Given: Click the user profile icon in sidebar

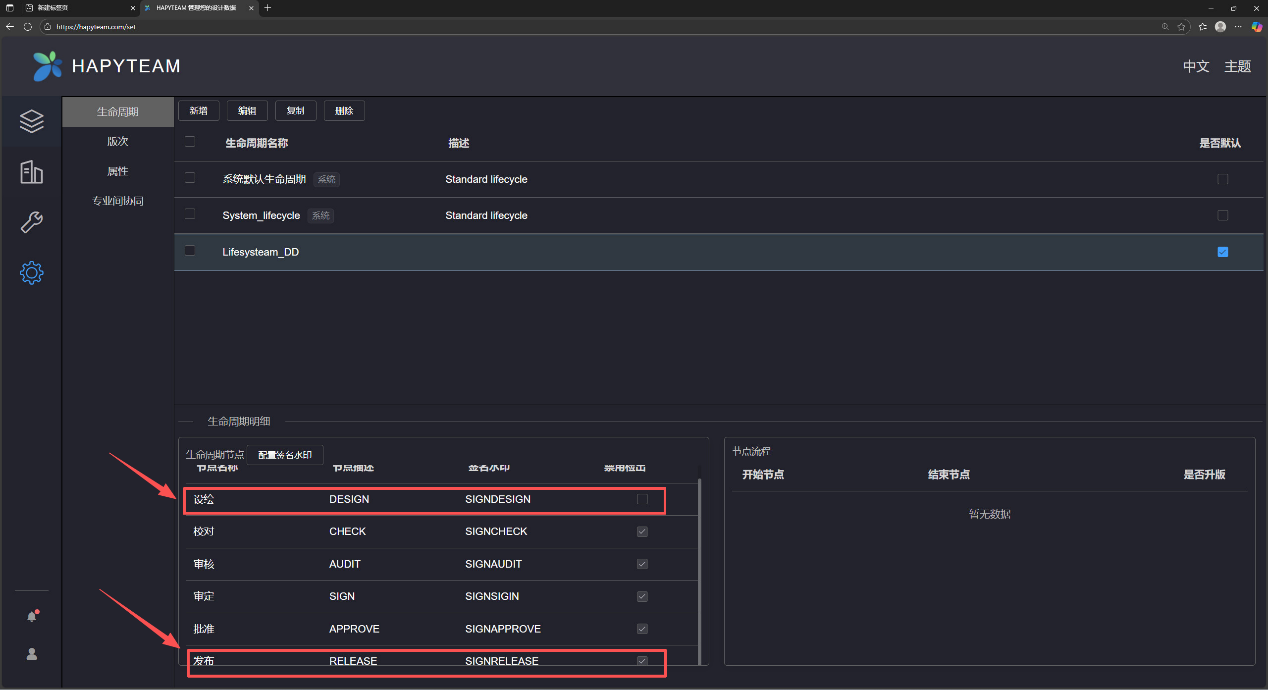Looking at the screenshot, I should point(31,654).
